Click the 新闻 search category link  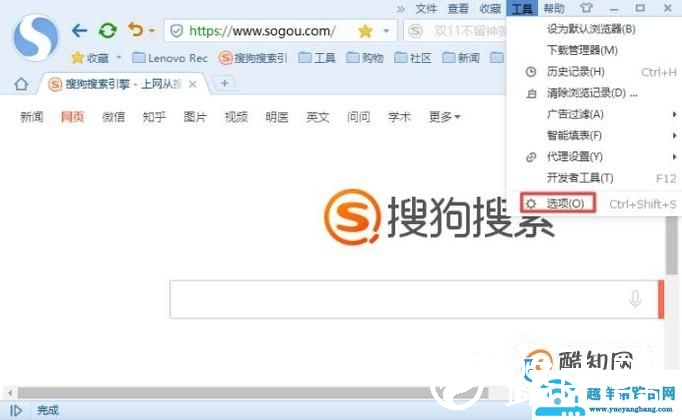pos(31,117)
